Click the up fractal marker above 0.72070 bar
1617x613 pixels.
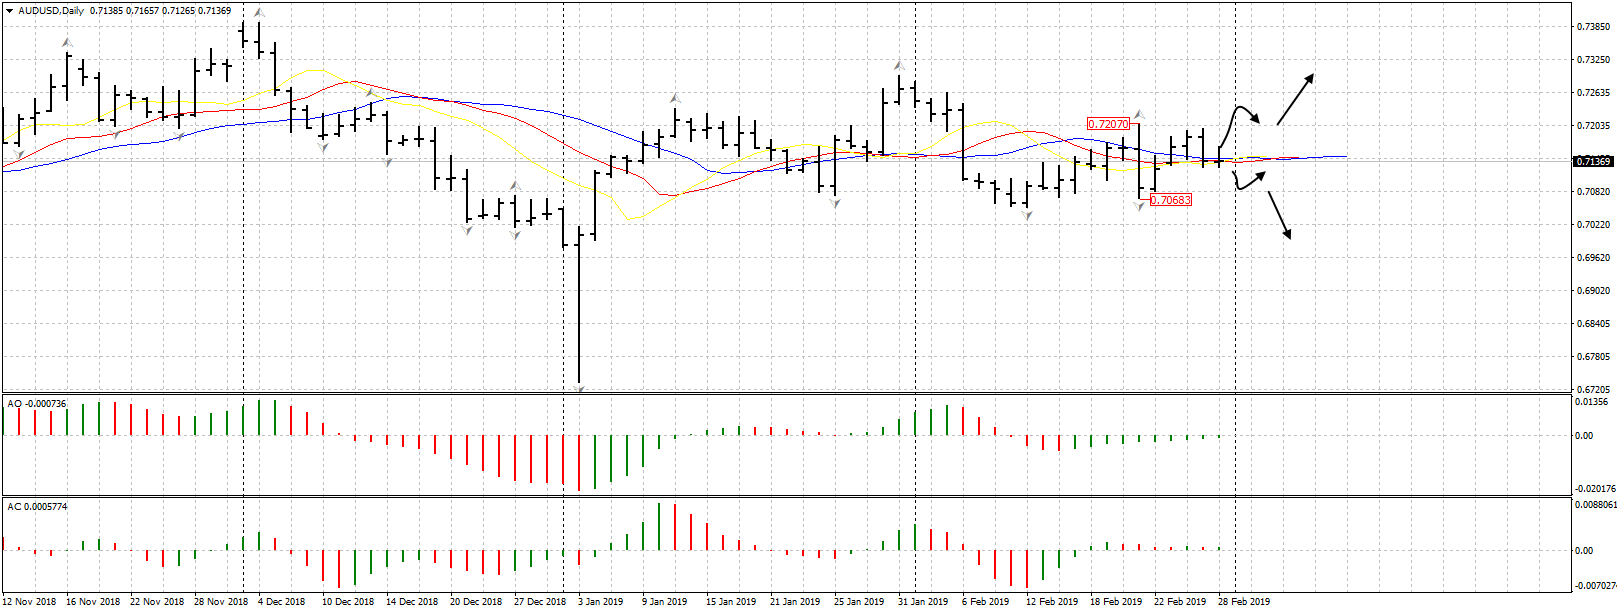[1137, 114]
